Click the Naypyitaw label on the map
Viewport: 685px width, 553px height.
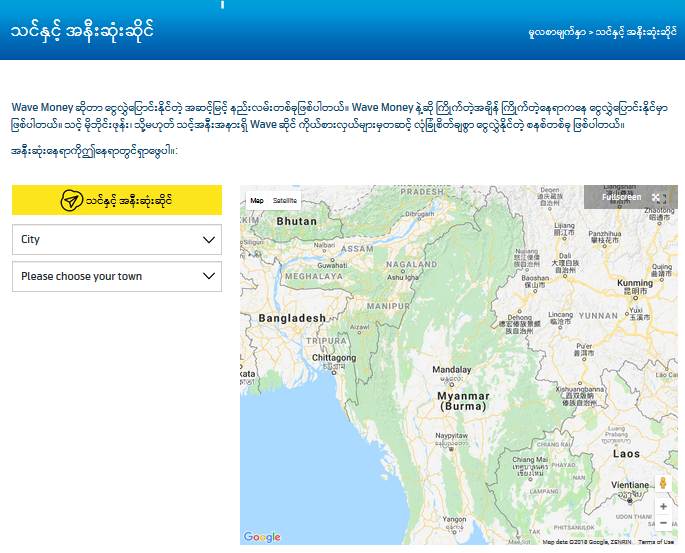(x=452, y=435)
